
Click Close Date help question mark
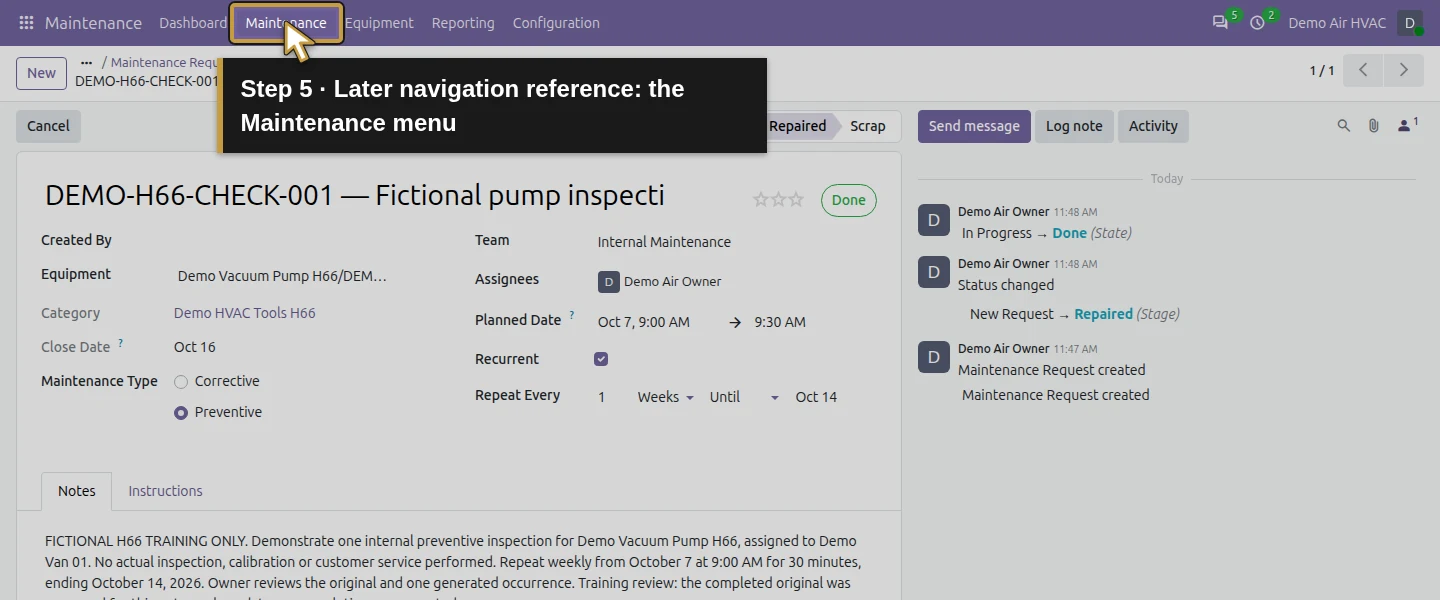[x=121, y=343]
